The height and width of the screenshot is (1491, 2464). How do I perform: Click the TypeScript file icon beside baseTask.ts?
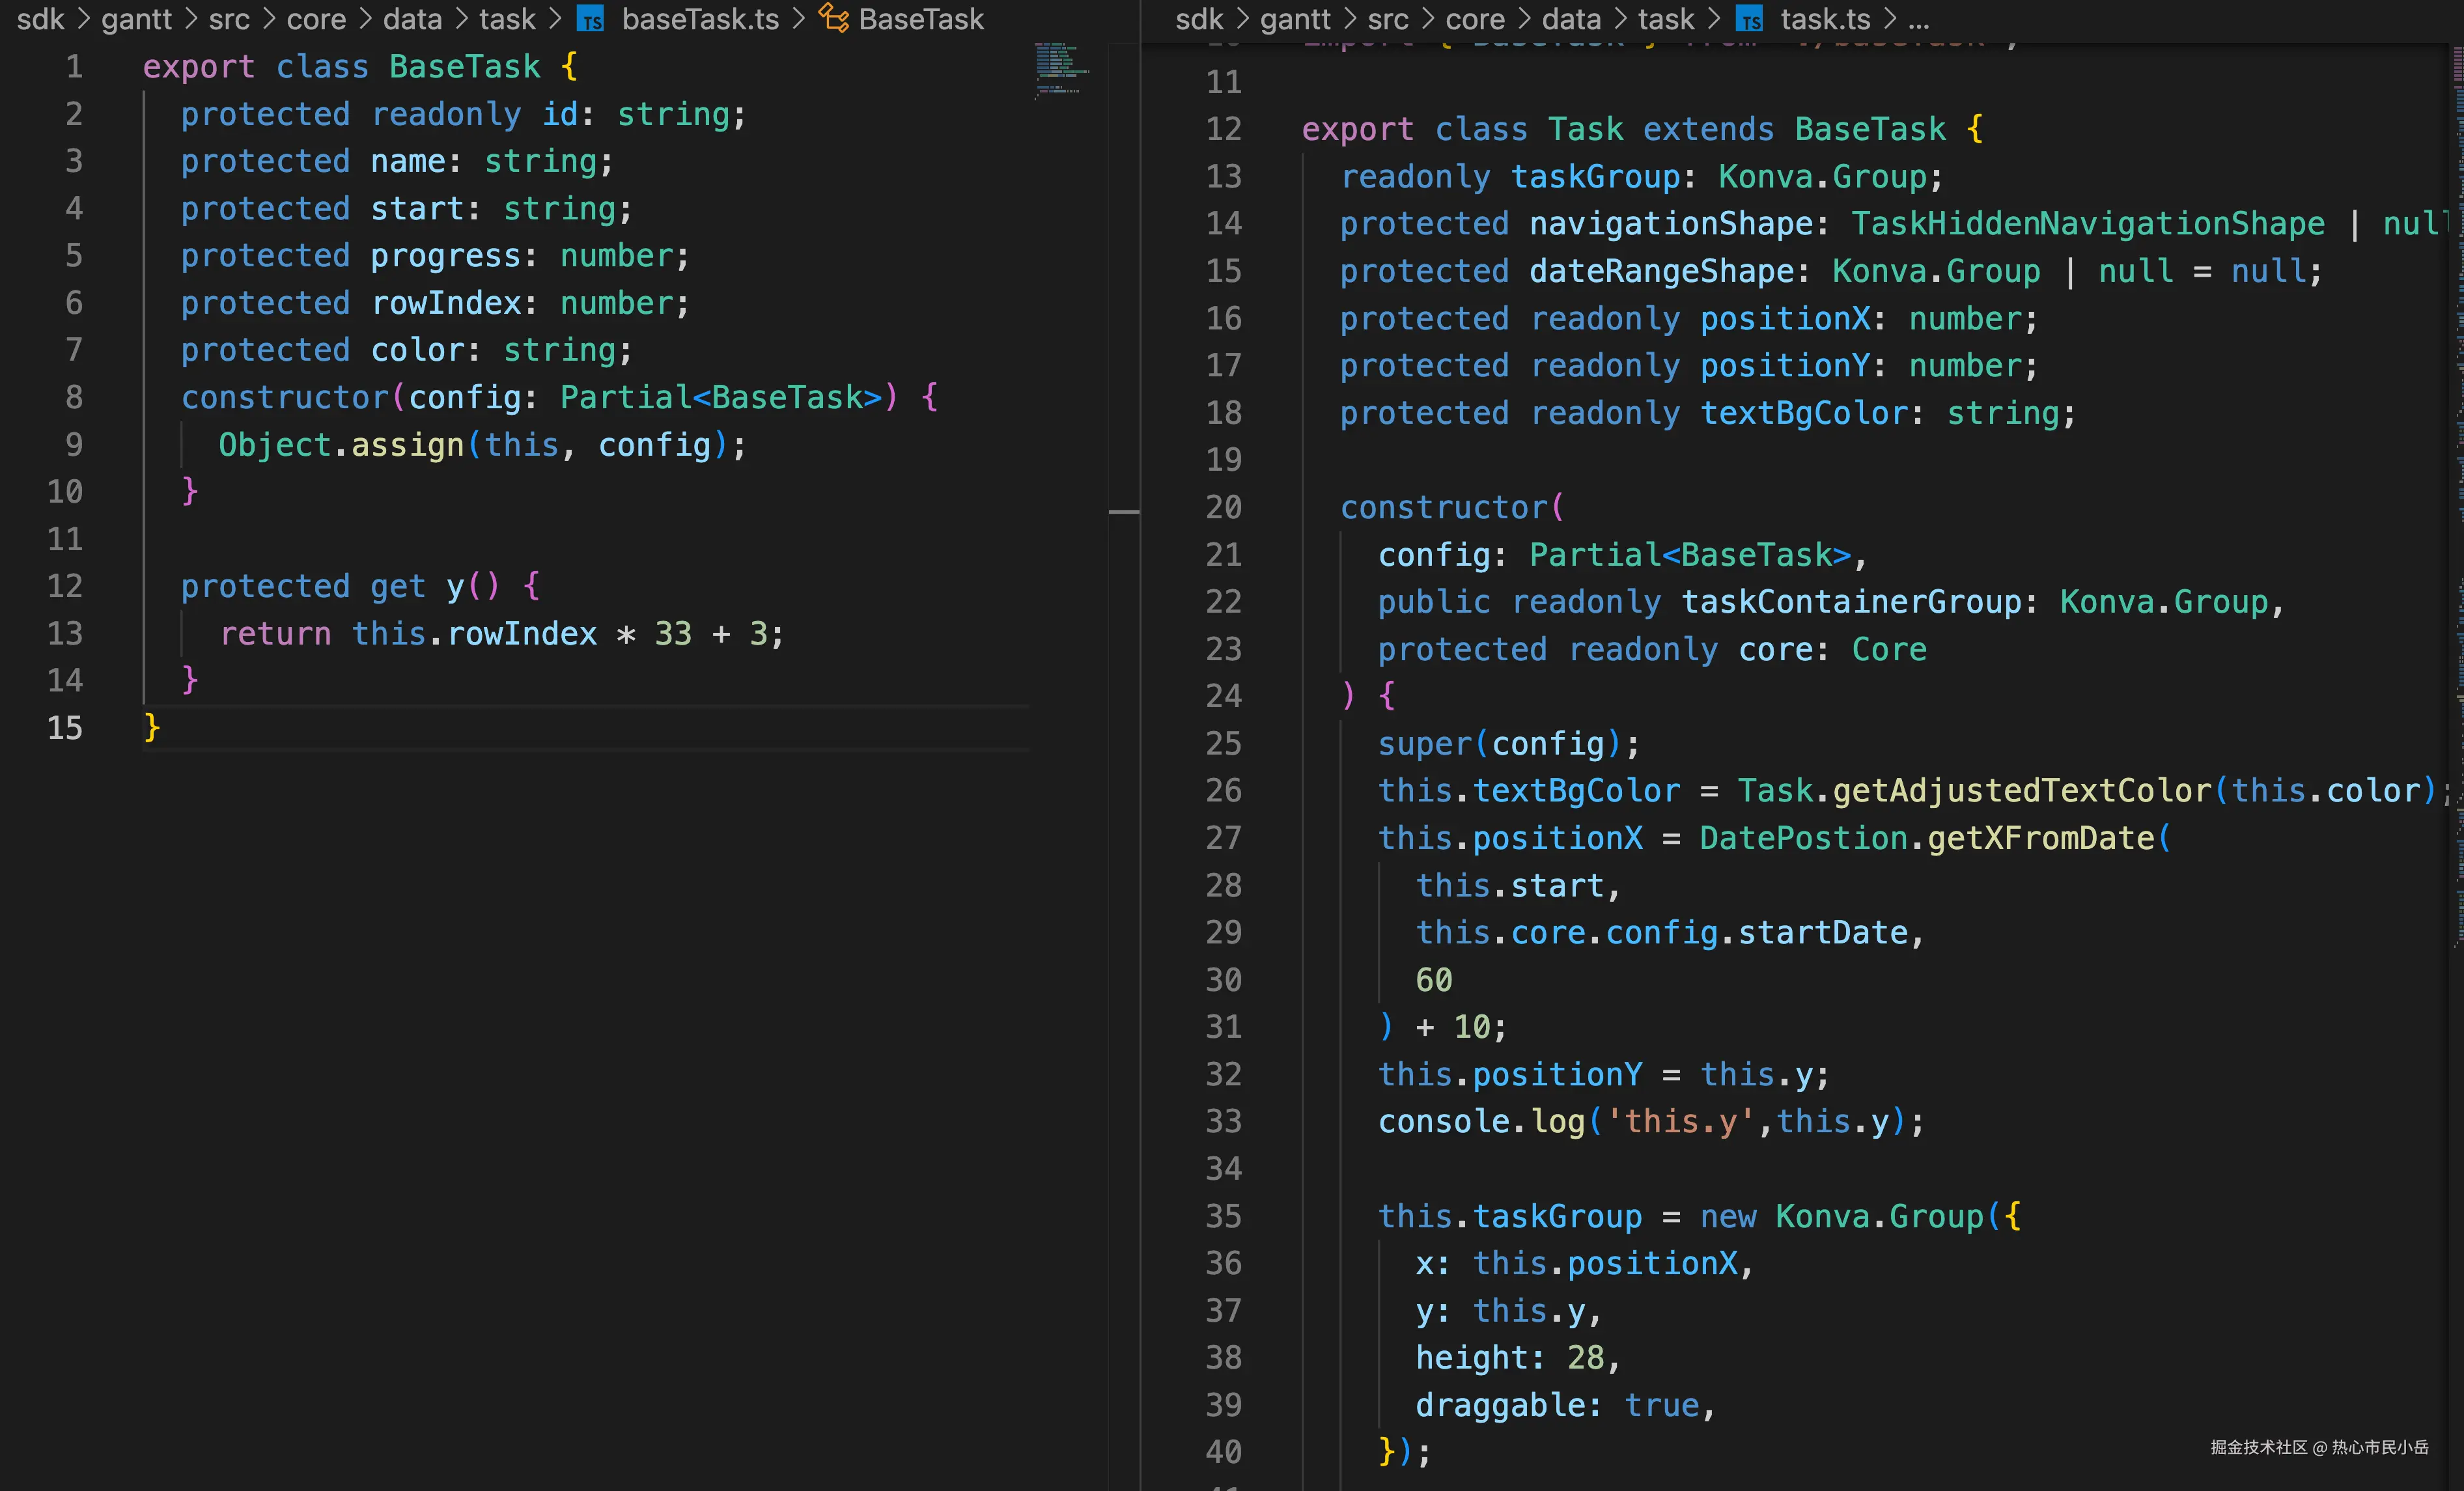[x=591, y=19]
